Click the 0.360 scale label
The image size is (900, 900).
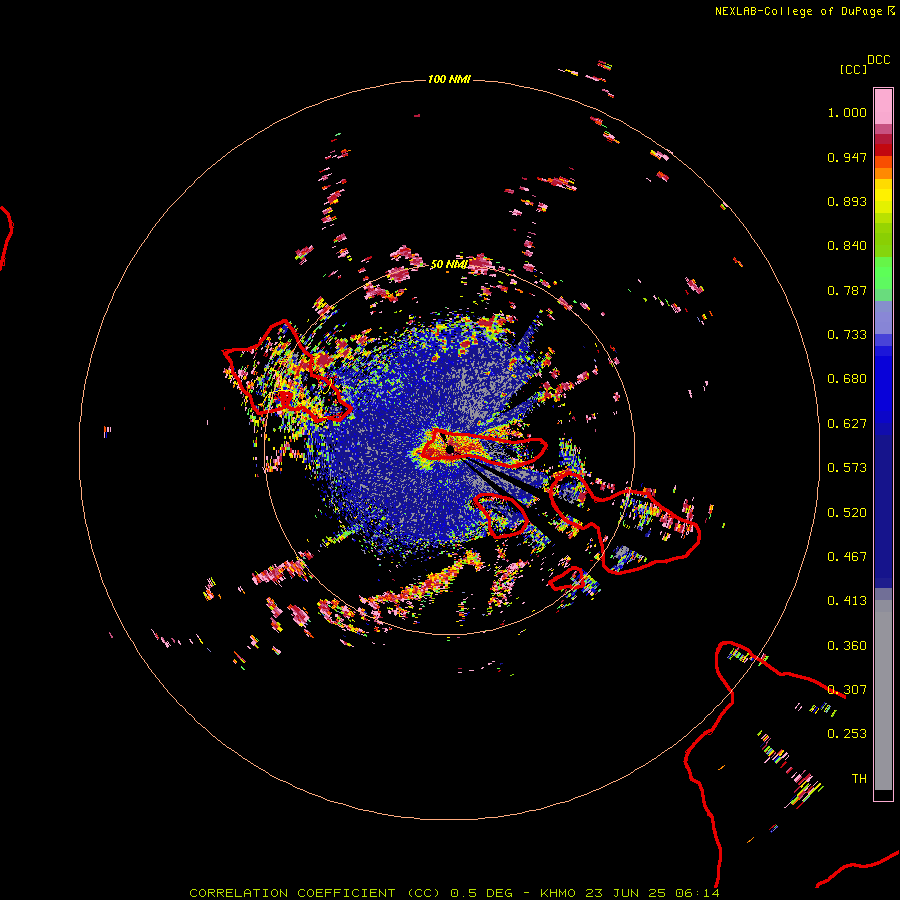coord(847,646)
